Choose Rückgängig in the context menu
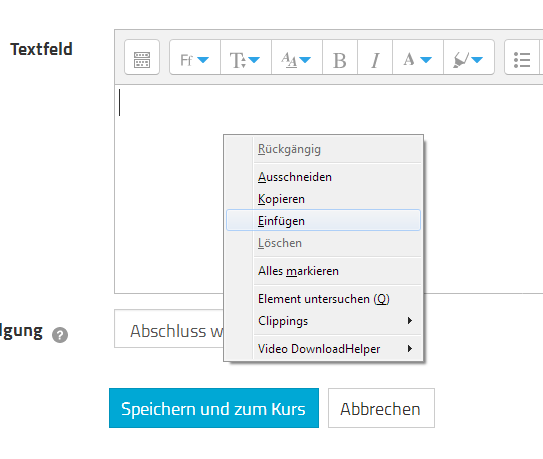Screen dimensions: 543x459 click(x=323, y=149)
